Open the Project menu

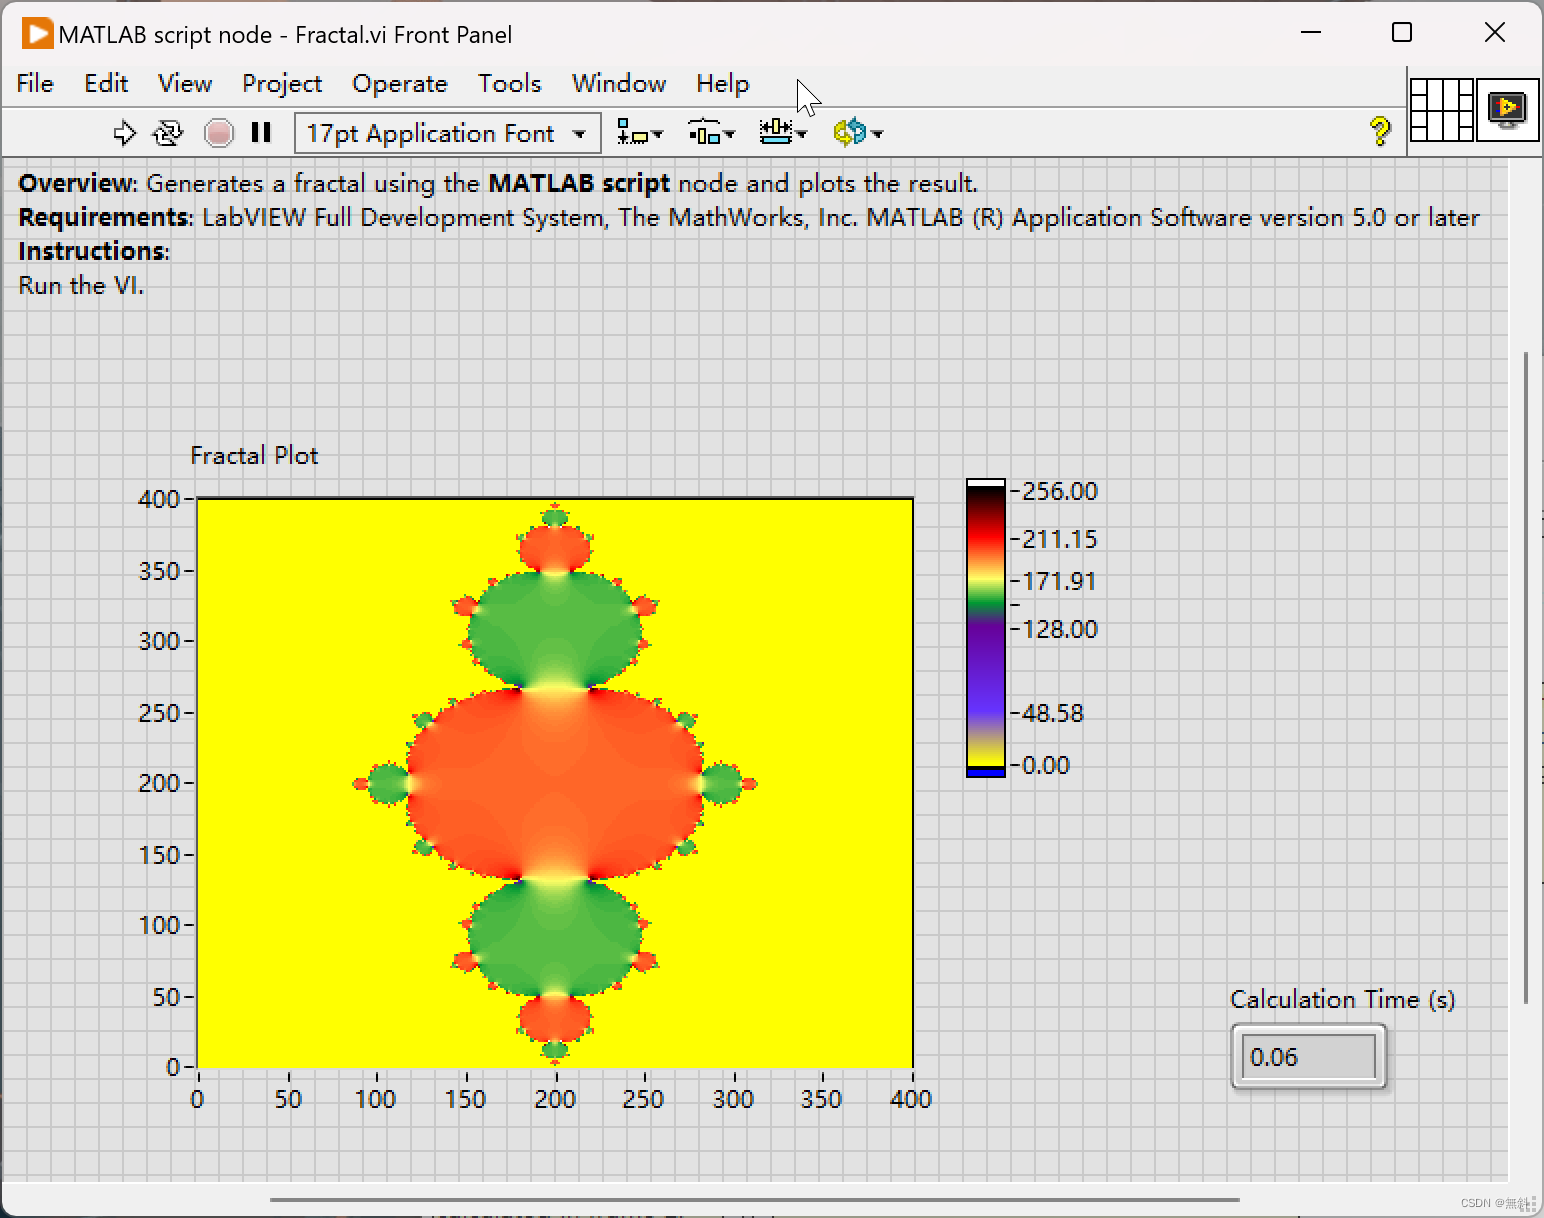click(x=282, y=84)
